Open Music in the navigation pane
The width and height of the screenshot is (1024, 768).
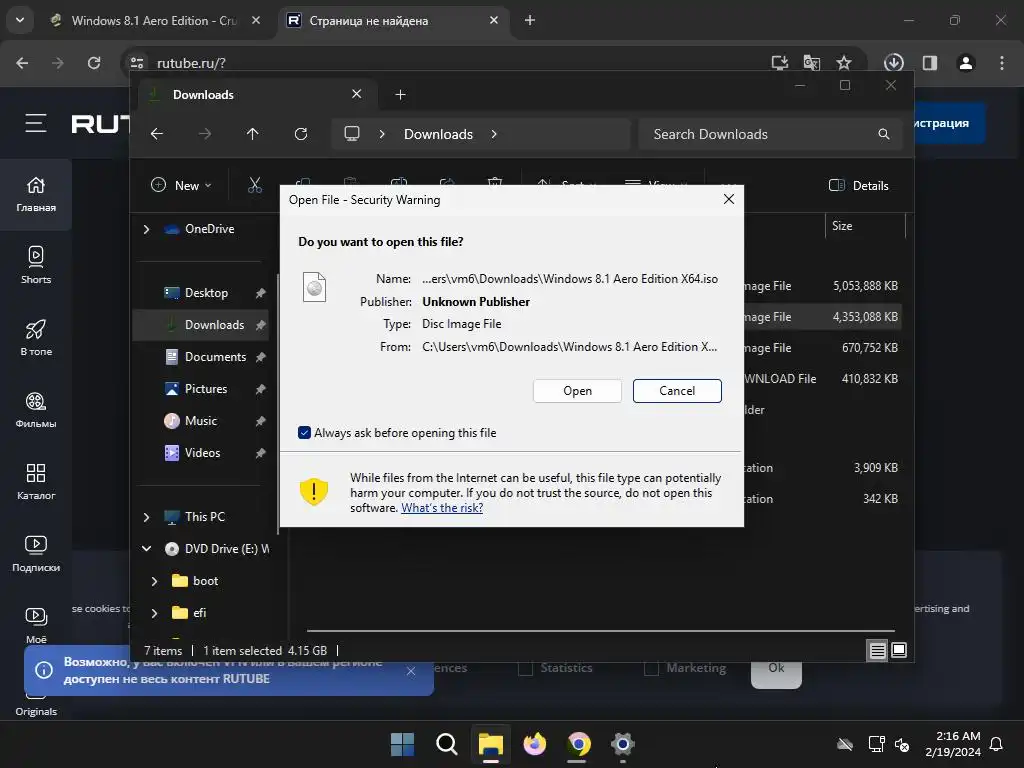tap(200, 421)
